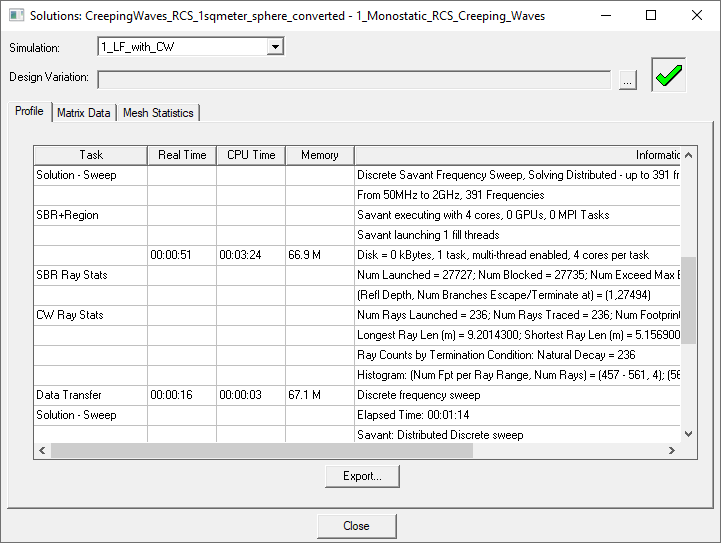
Task: Click the horizontal scrollbar thumb
Action: click(262, 450)
